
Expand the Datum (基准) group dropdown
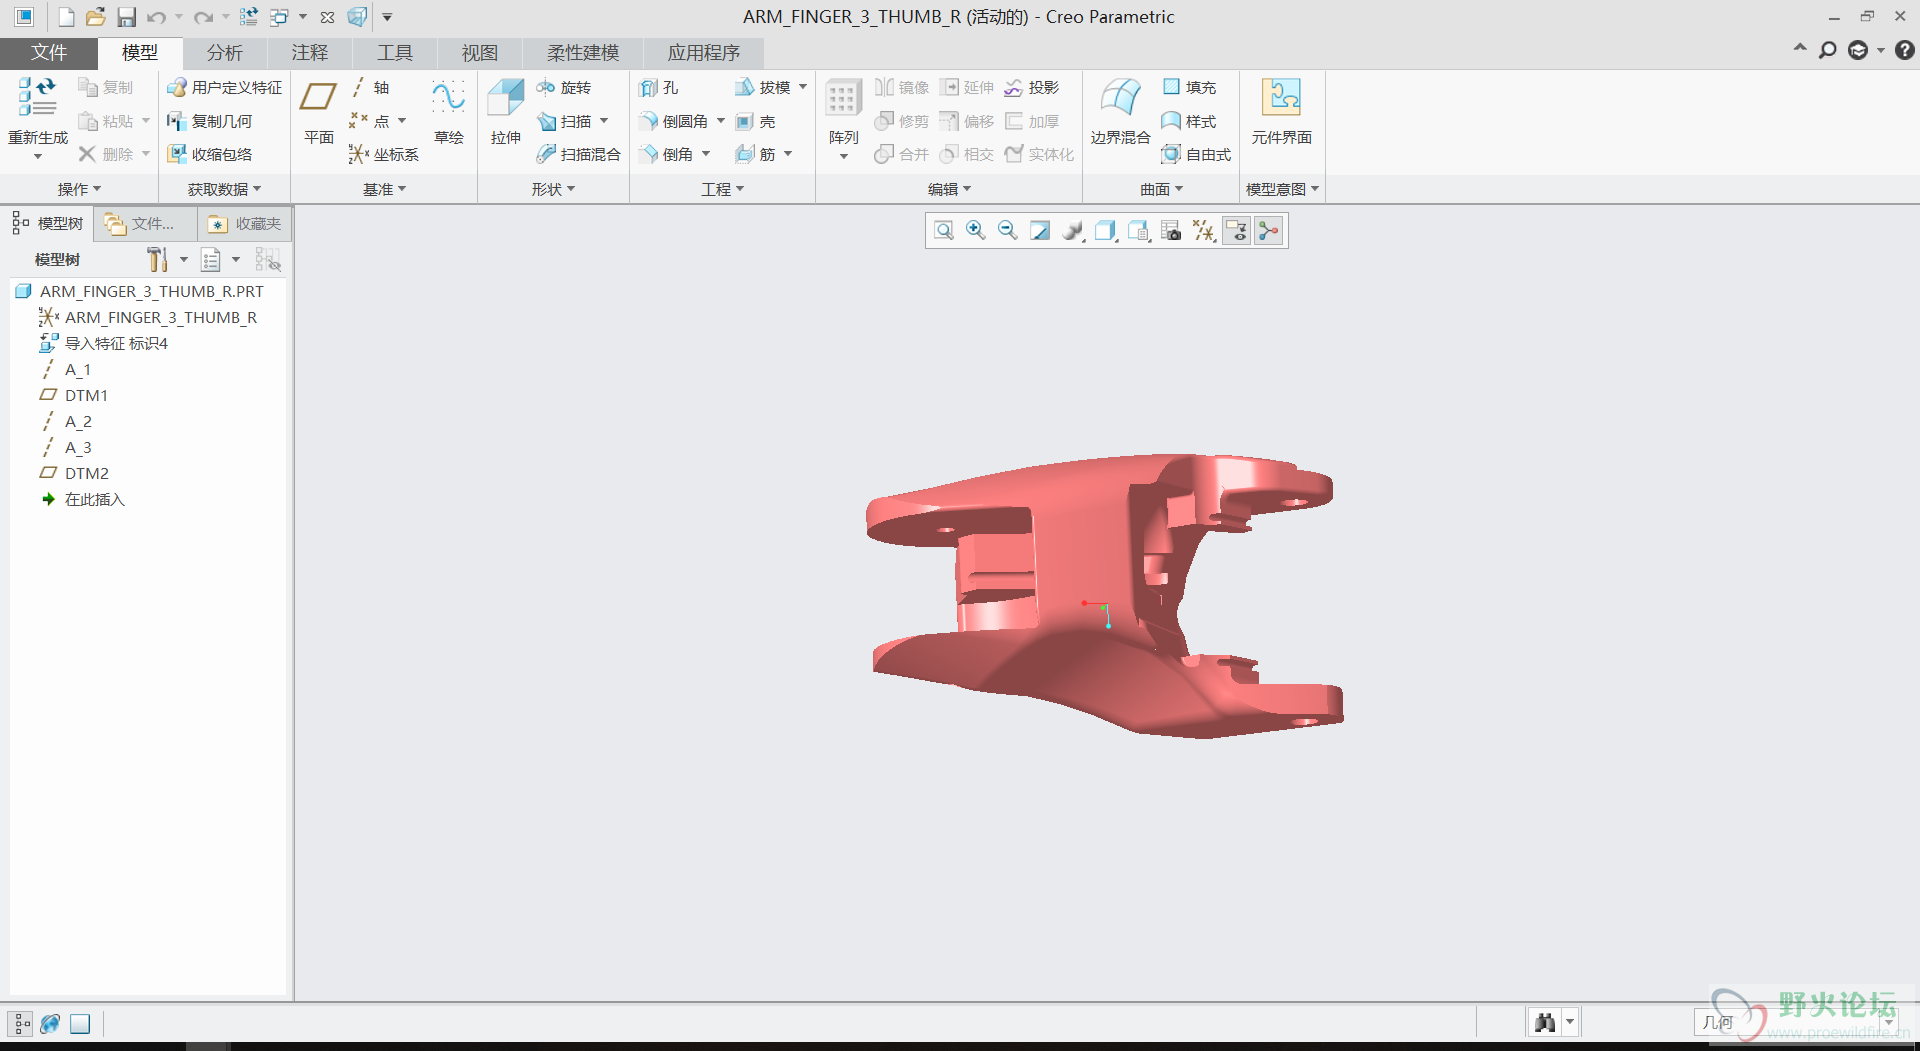point(384,189)
